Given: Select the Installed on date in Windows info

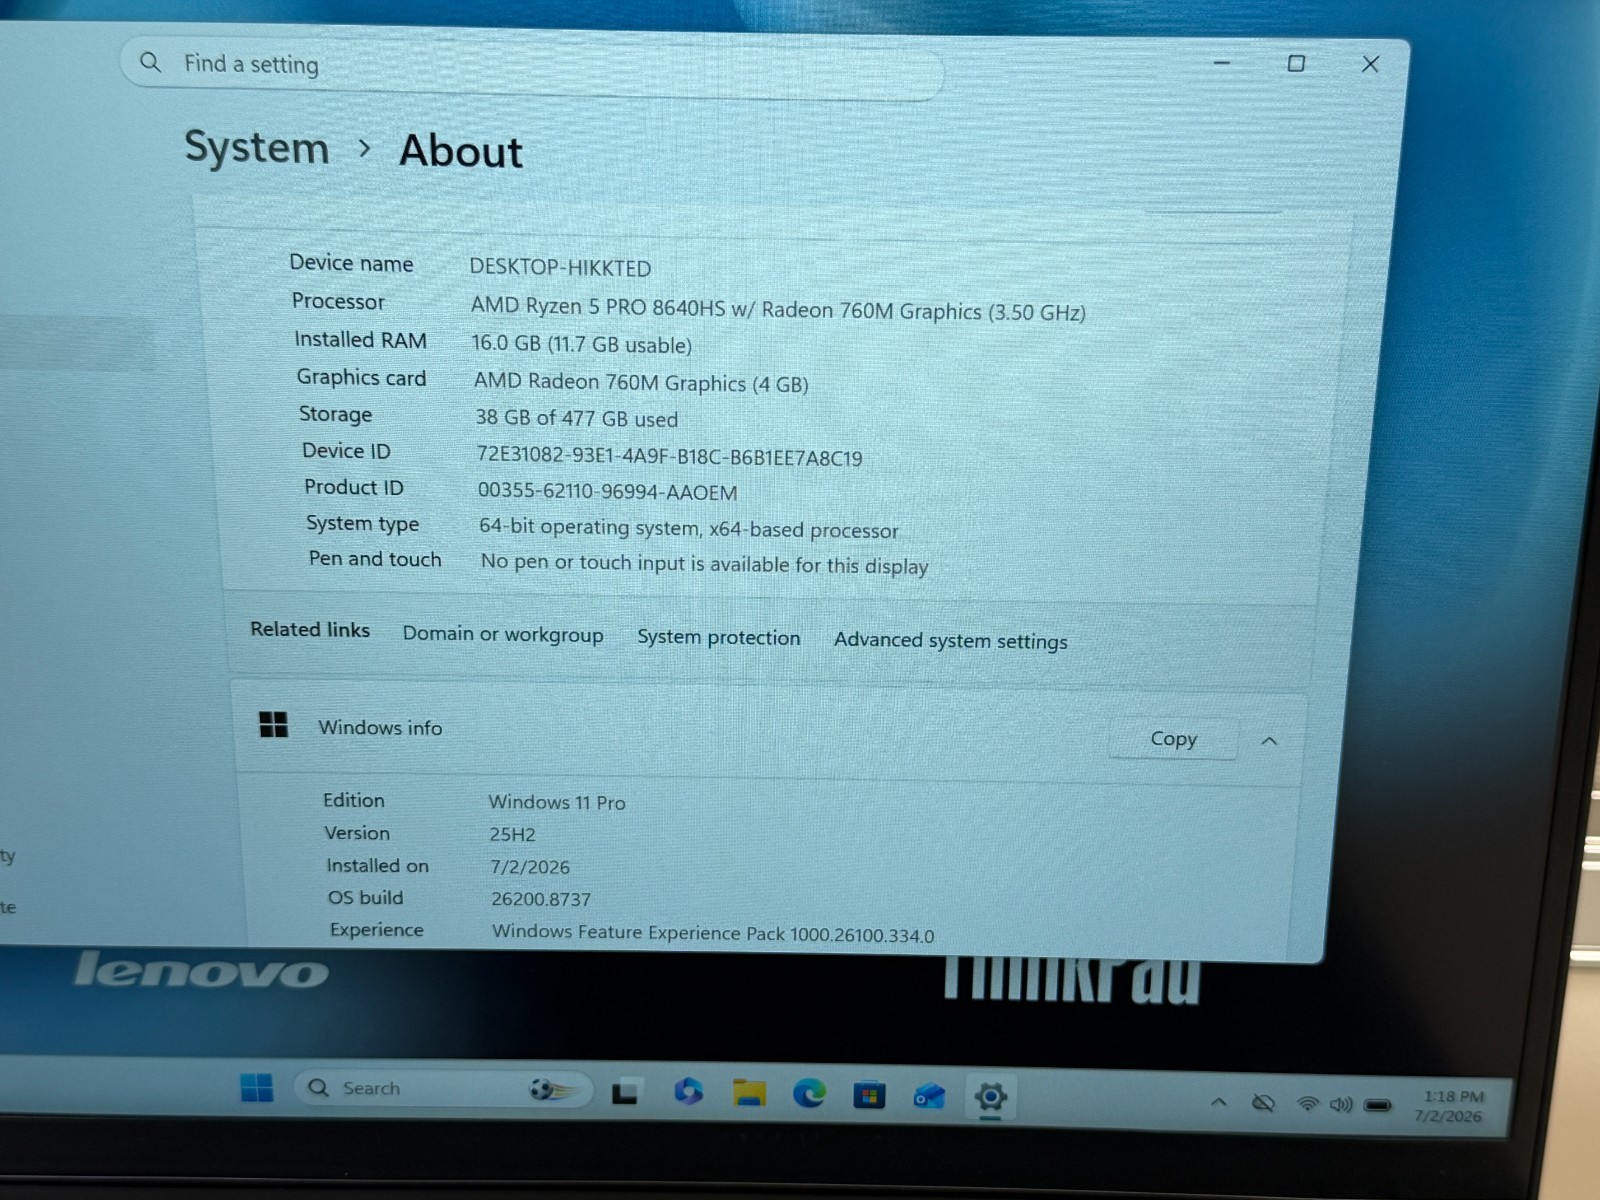Looking at the screenshot, I should 530,867.
